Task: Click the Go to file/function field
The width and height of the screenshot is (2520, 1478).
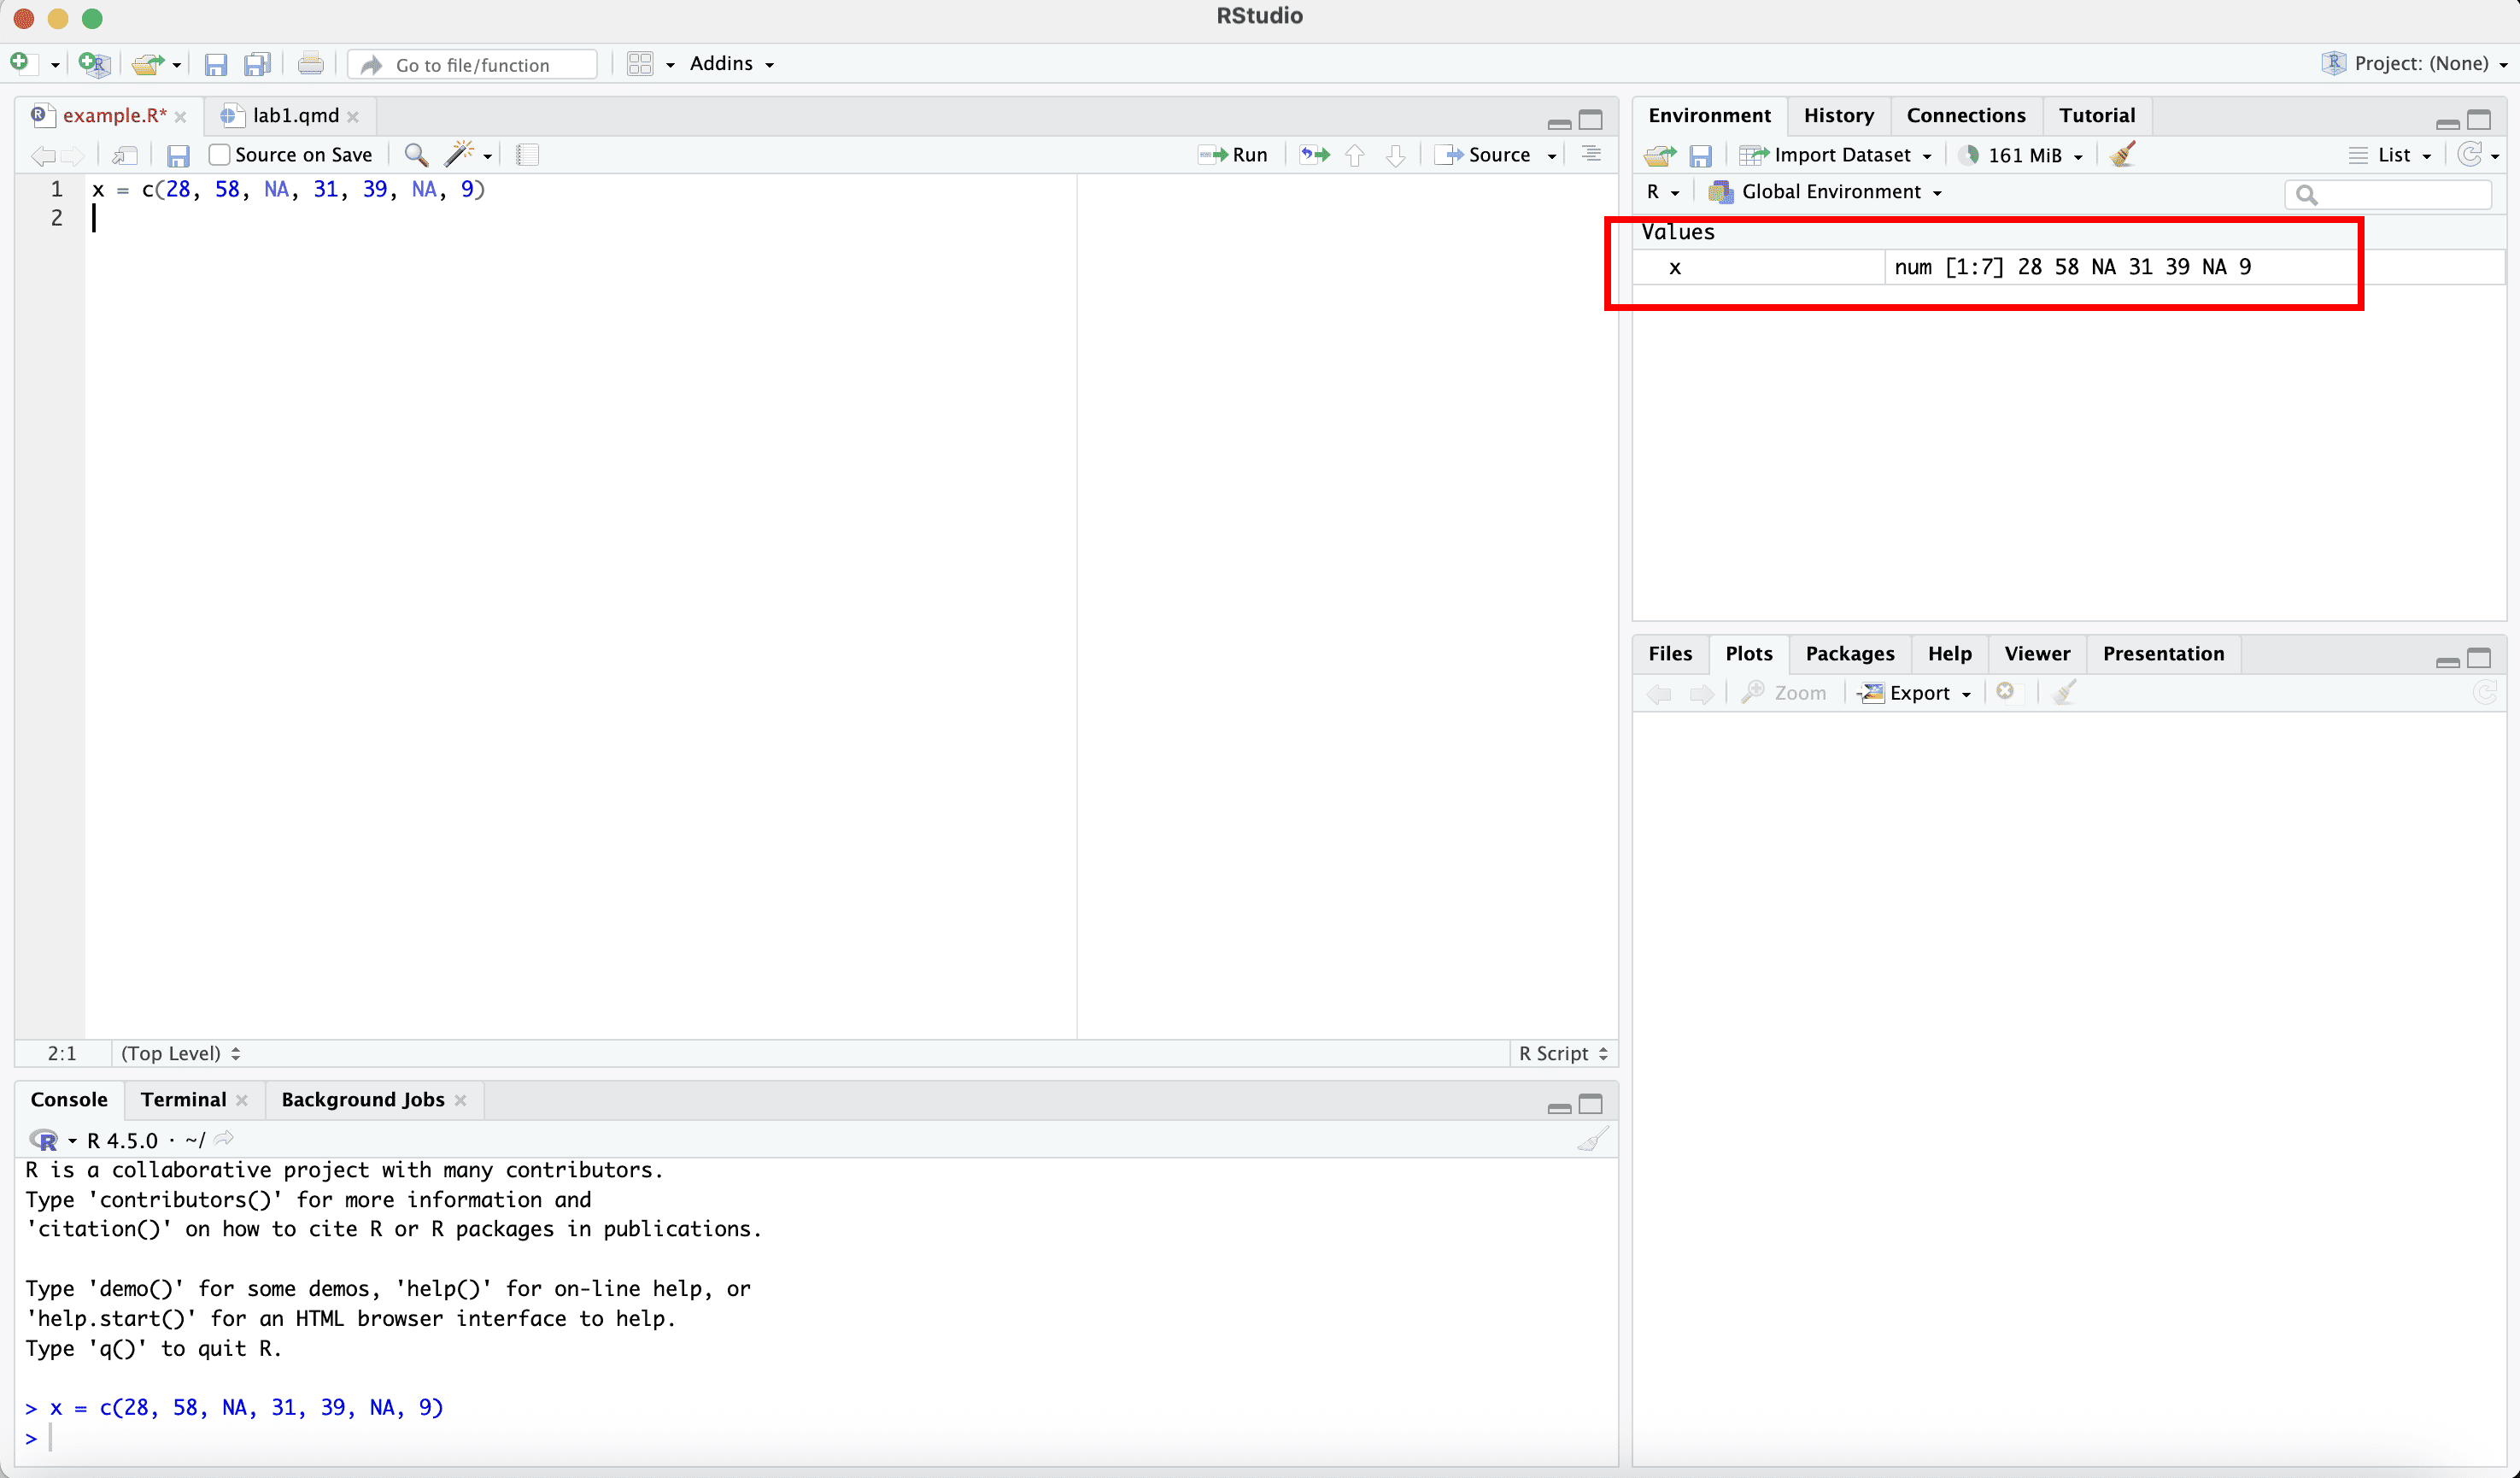Action: click(x=473, y=65)
